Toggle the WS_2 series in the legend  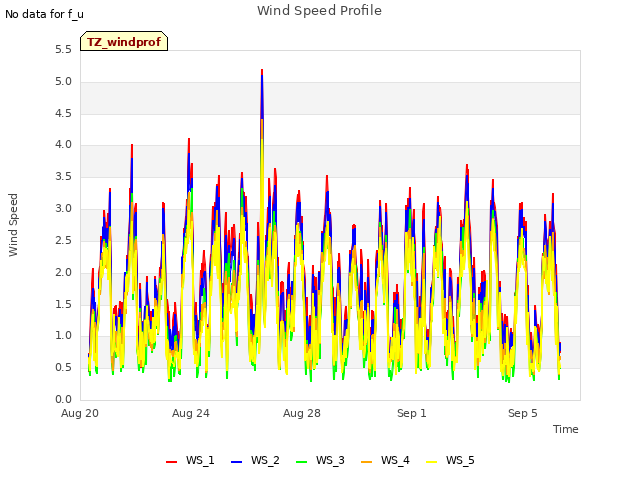pos(255,461)
